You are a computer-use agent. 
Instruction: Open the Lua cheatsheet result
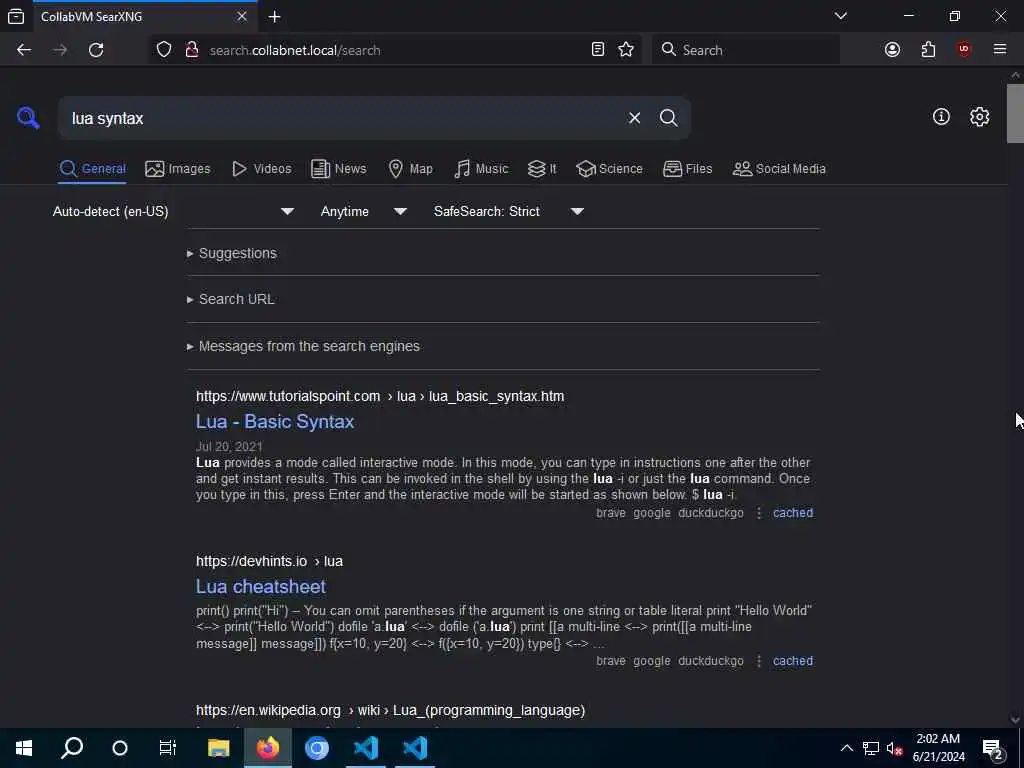(261, 586)
